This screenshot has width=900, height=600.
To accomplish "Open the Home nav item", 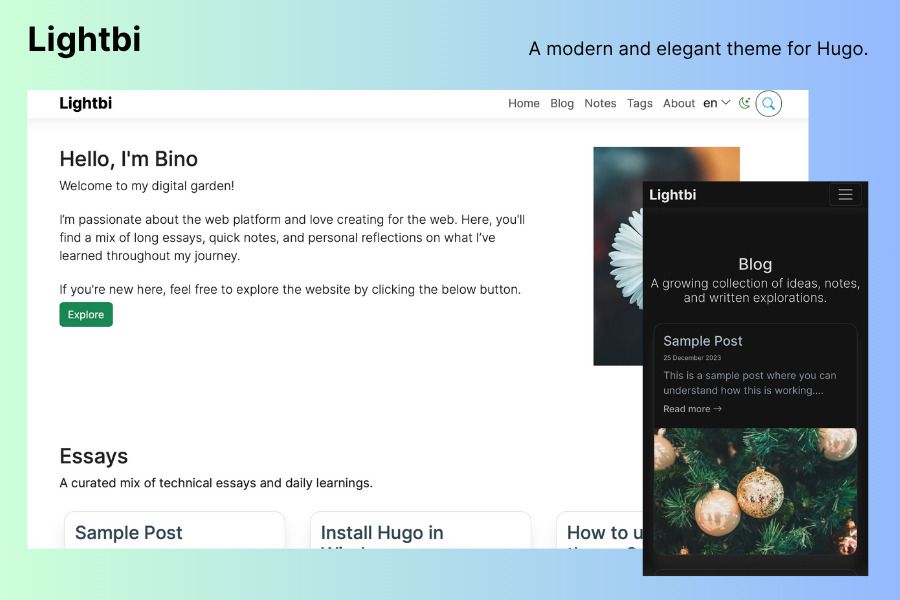I will pyautogui.click(x=523, y=103).
